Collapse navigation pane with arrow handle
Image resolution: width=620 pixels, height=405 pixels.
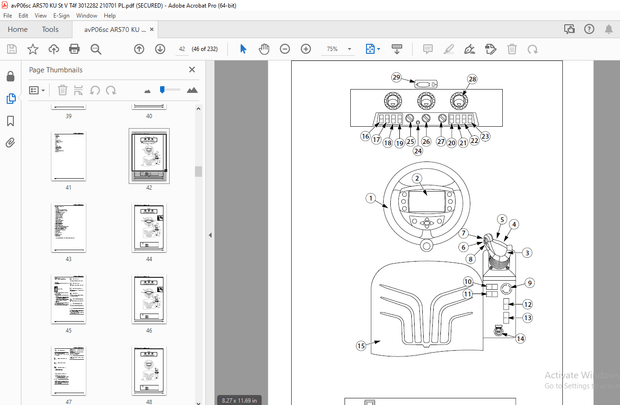[x=210, y=235]
